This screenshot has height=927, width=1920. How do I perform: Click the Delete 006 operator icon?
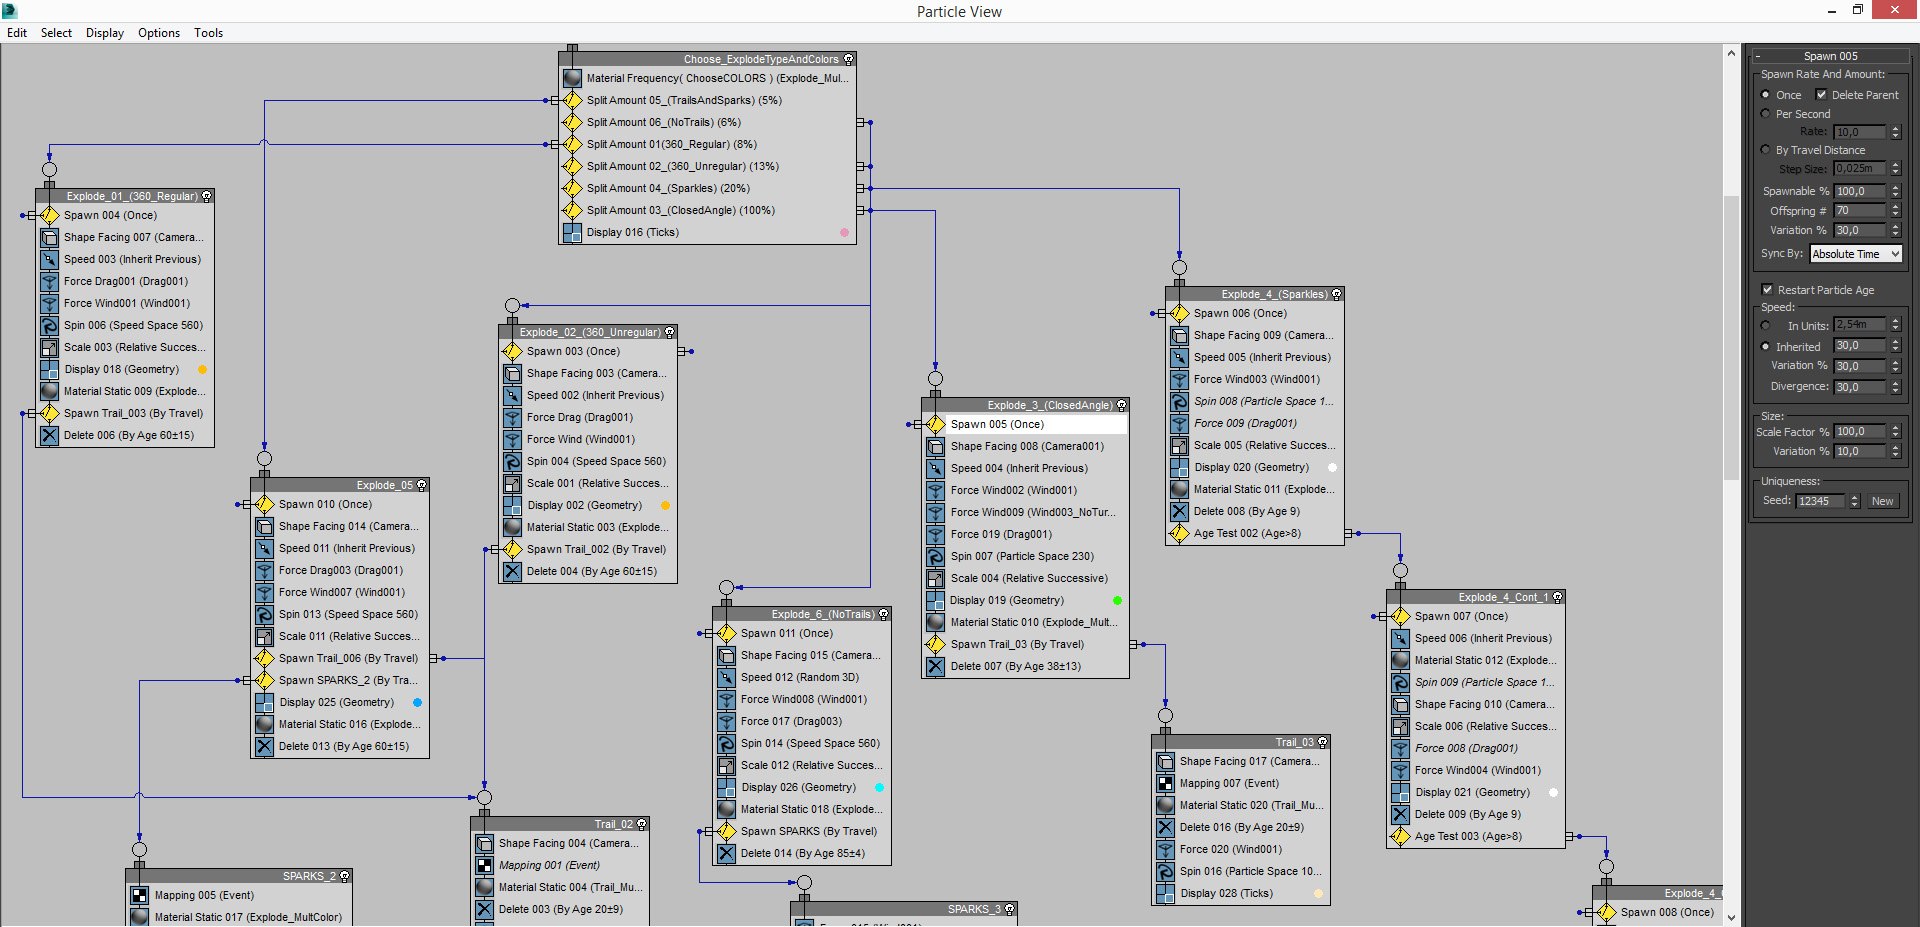pyautogui.click(x=49, y=435)
